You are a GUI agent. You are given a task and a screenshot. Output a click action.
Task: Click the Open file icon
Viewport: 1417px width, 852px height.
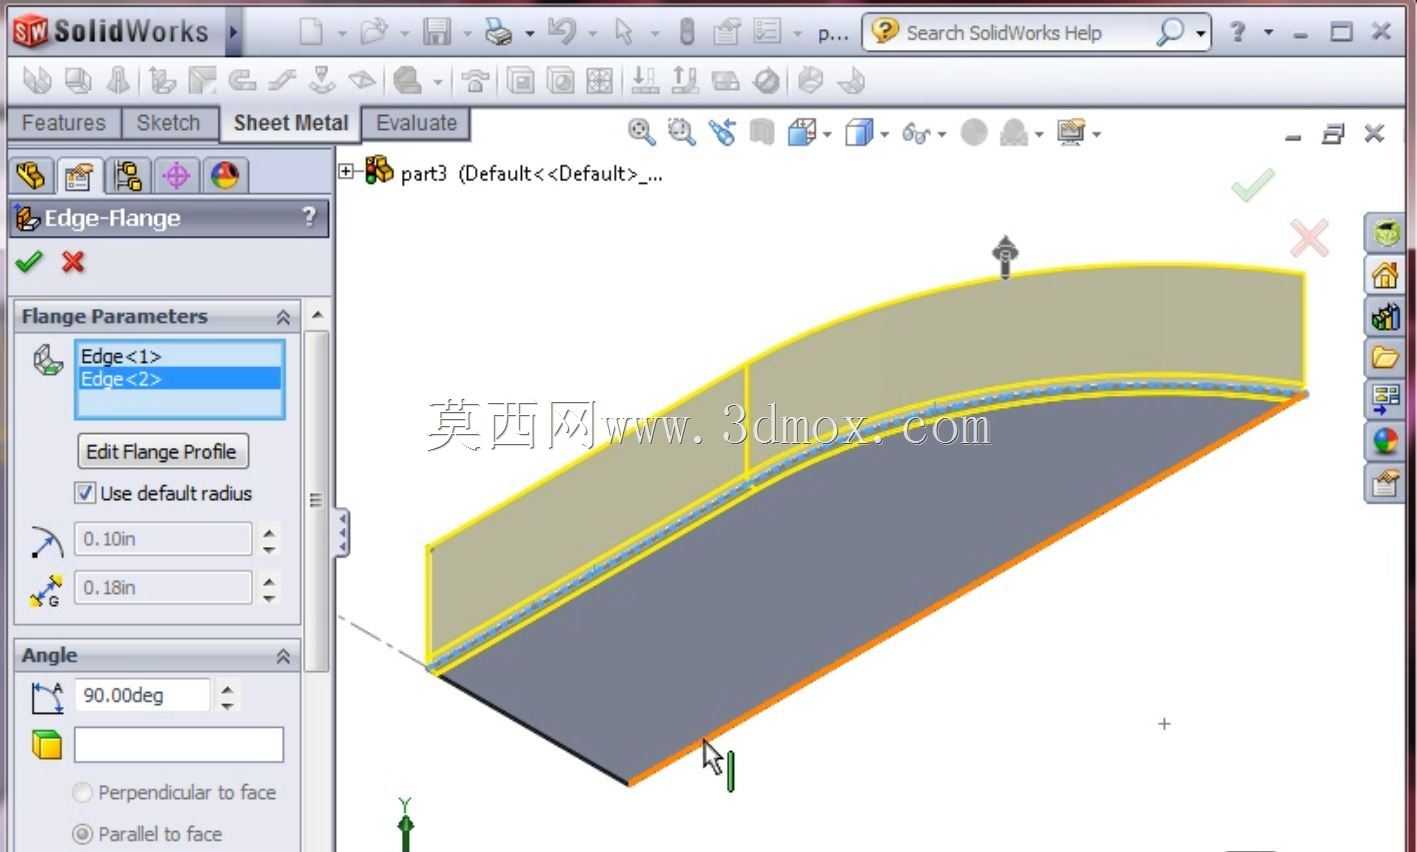pyautogui.click(x=374, y=32)
